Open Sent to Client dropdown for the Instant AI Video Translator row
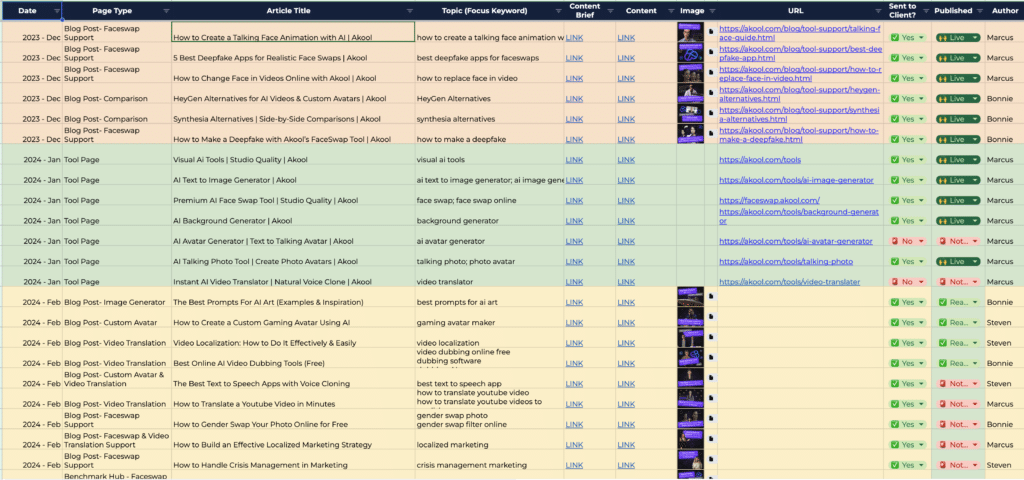The width and height of the screenshot is (1024, 480). pyautogui.click(x=907, y=282)
